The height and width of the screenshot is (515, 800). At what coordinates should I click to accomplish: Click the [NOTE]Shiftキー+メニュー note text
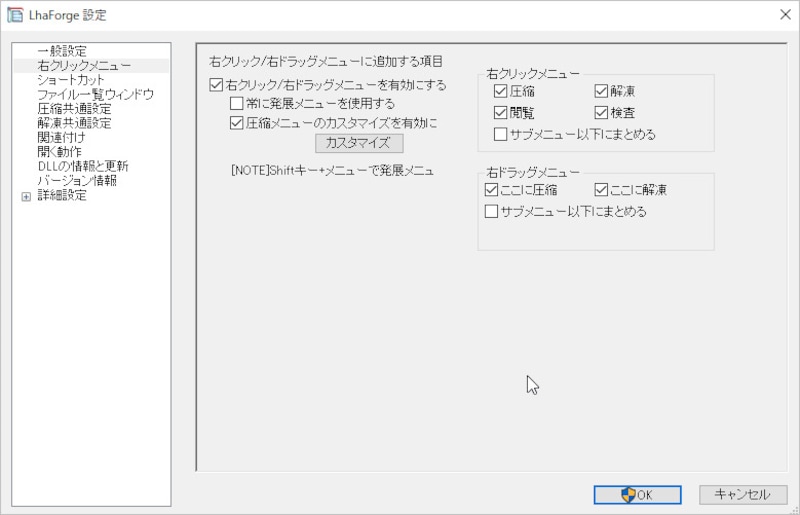click(x=332, y=170)
